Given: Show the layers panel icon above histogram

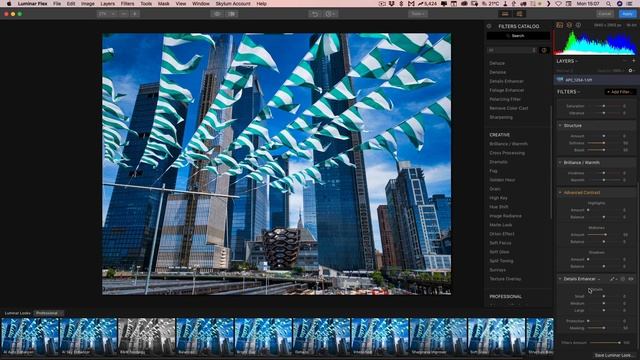Looking at the screenshot, I should pyautogui.click(x=569, y=25).
